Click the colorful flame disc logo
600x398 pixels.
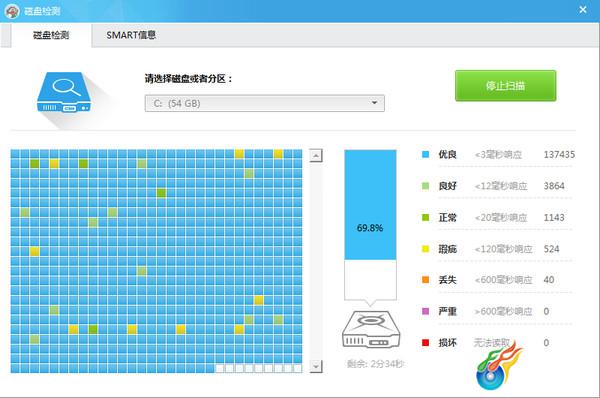[x=499, y=365]
